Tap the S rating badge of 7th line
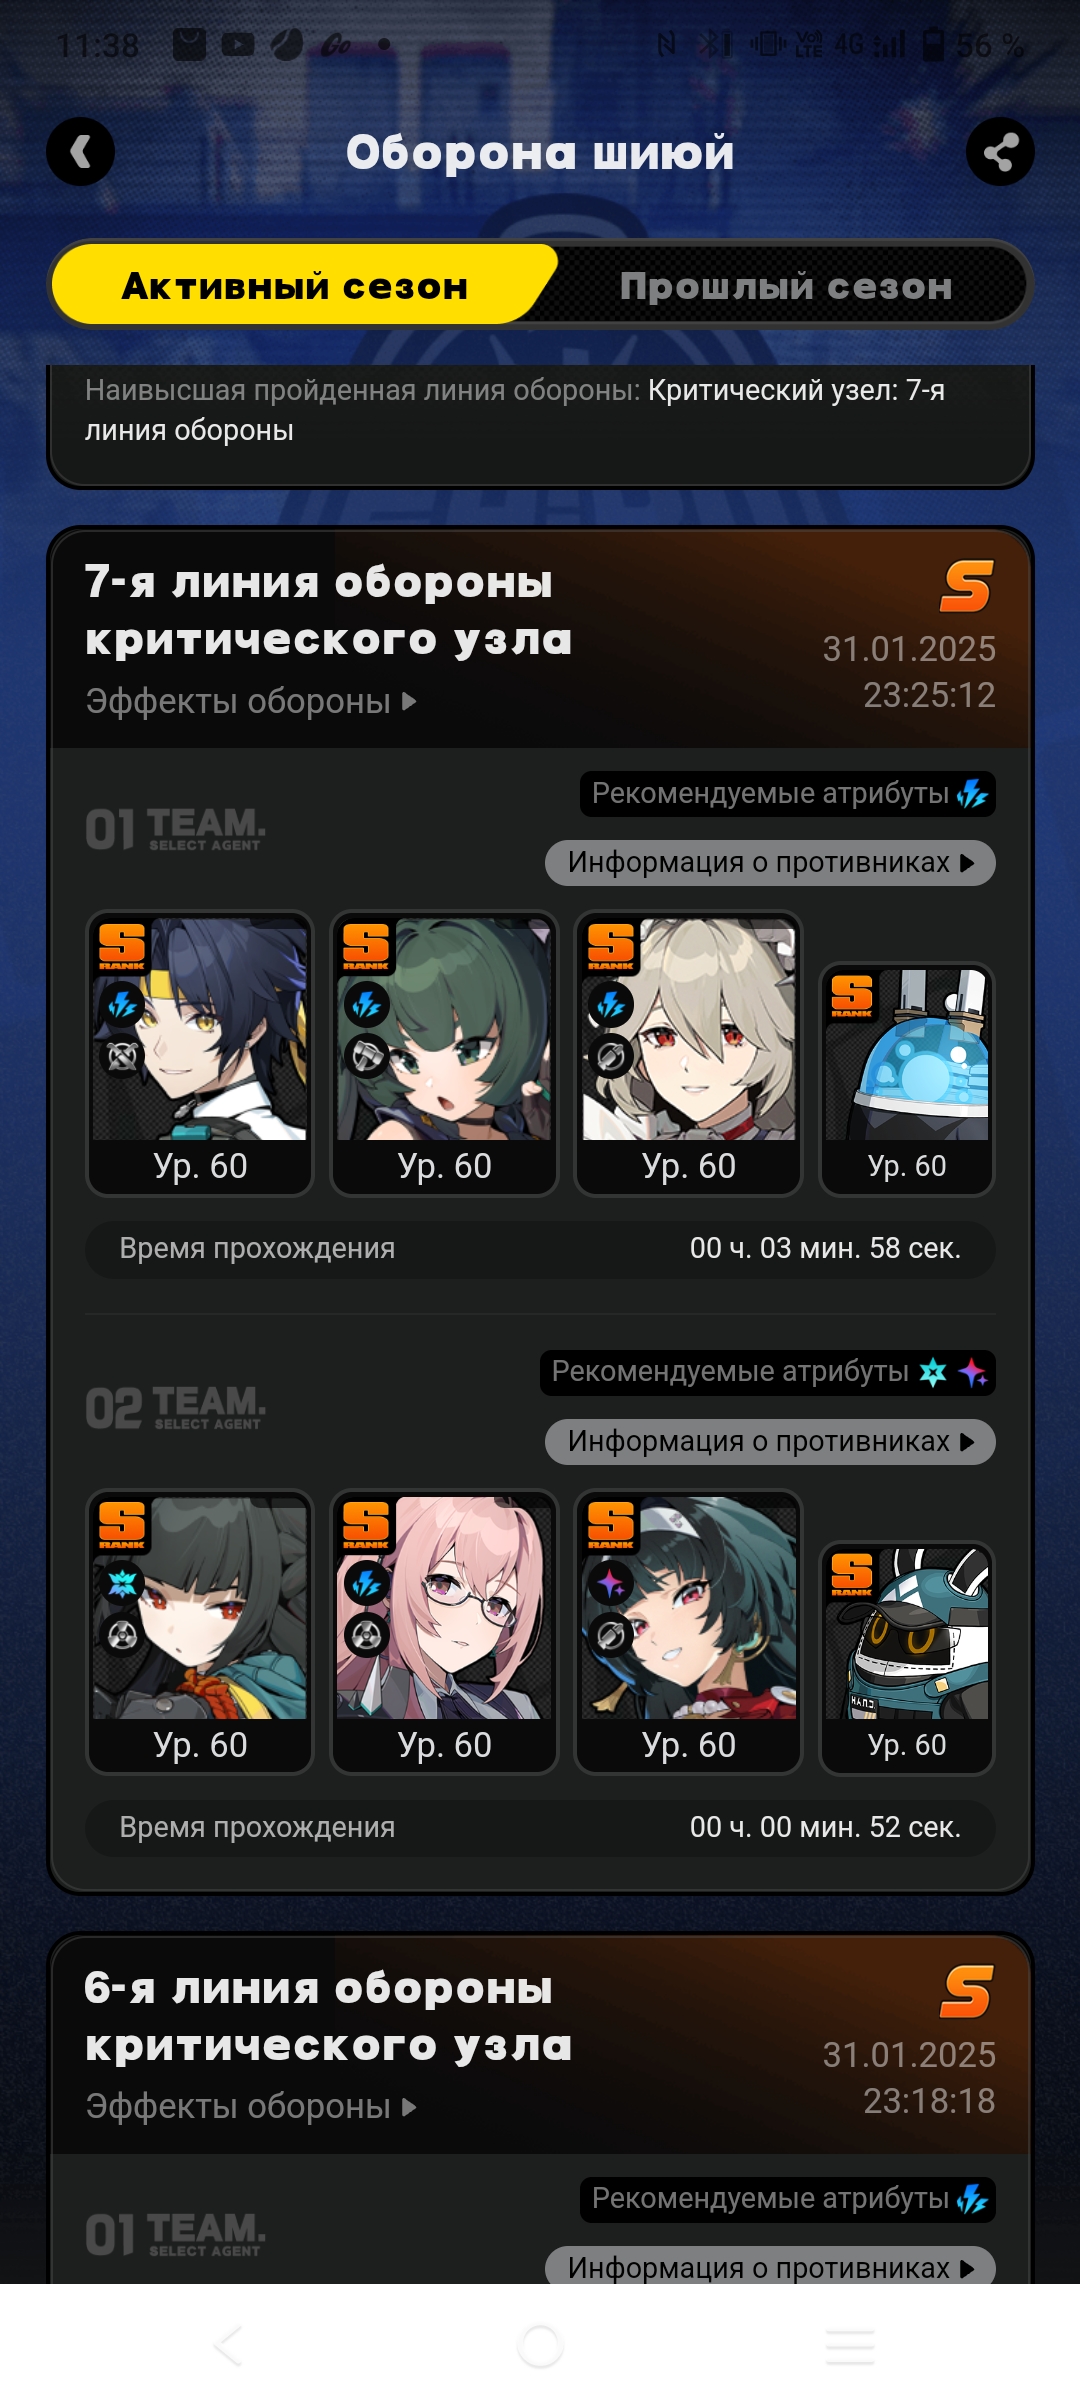This screenshot has height=2400, width=1080. click(966, 586)
